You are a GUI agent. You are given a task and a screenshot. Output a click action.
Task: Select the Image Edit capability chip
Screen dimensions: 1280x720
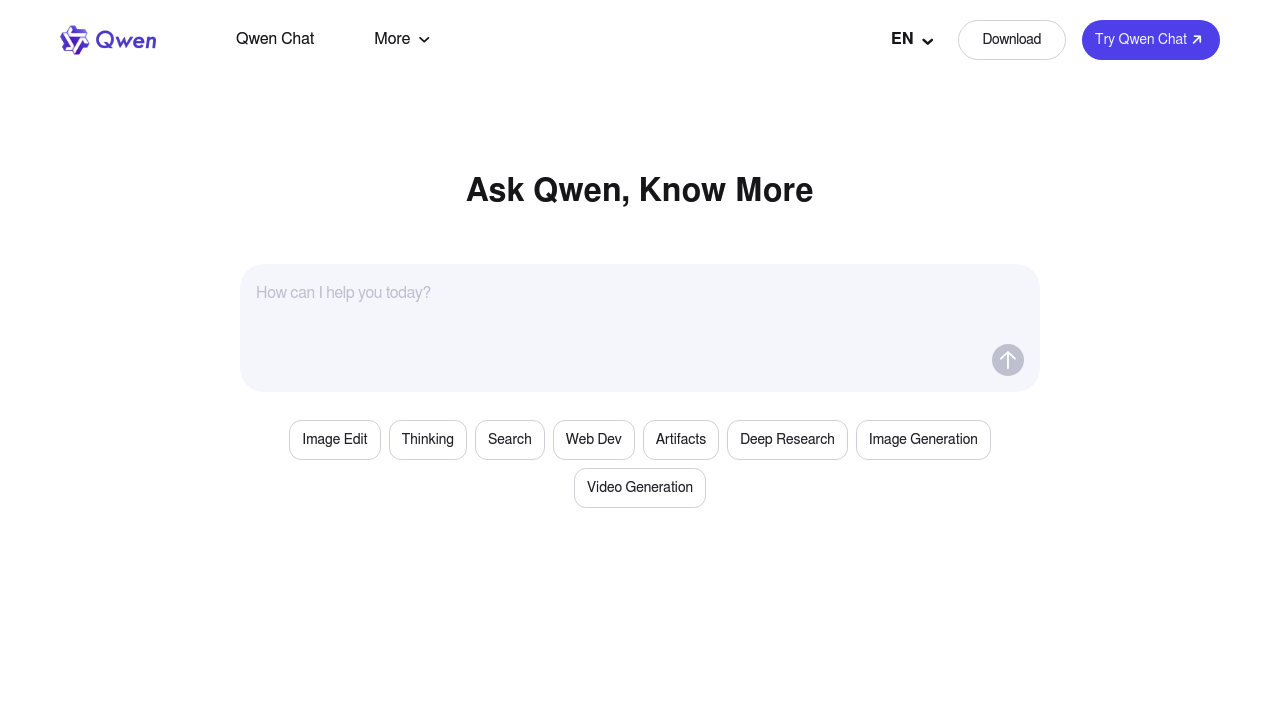click(334, 440)
